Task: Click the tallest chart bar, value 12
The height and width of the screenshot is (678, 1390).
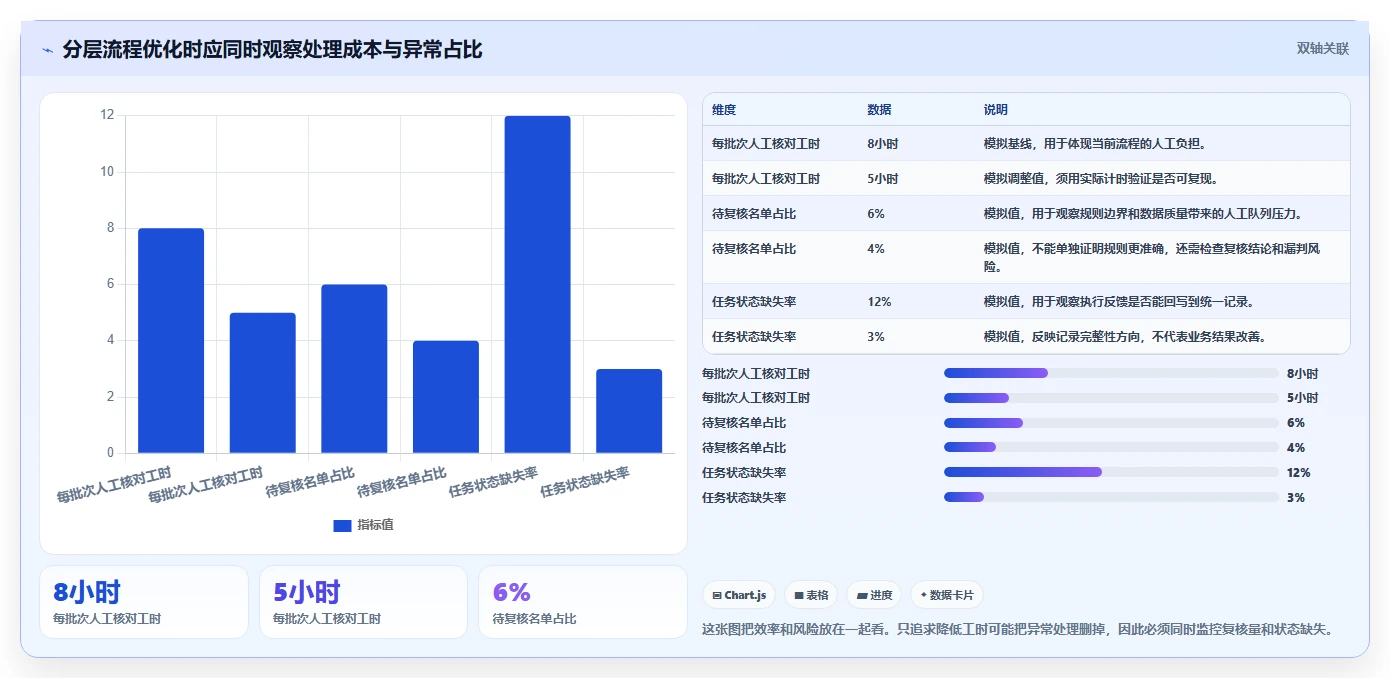Action: click(x=537, y=285)
